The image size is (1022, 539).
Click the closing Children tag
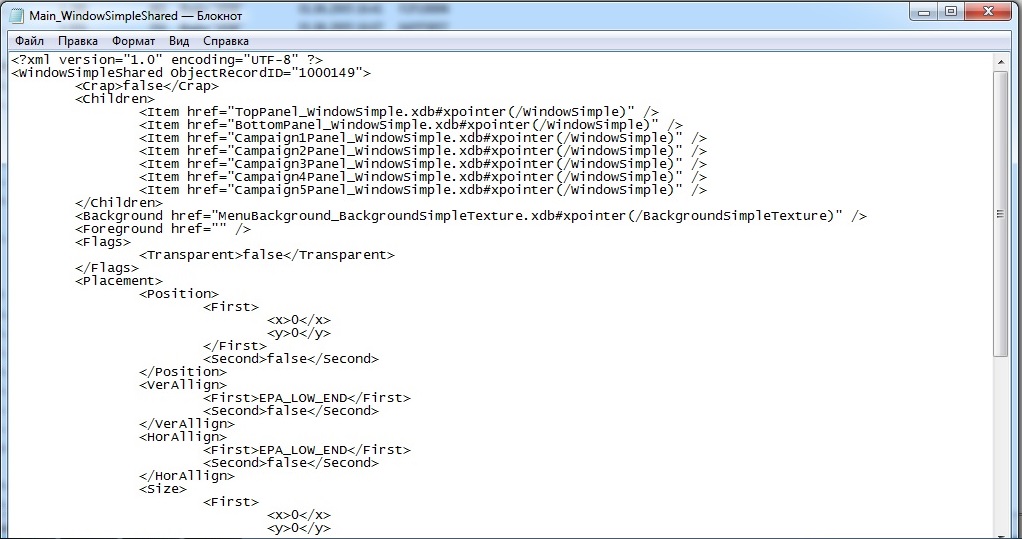[x=119, y=203]
